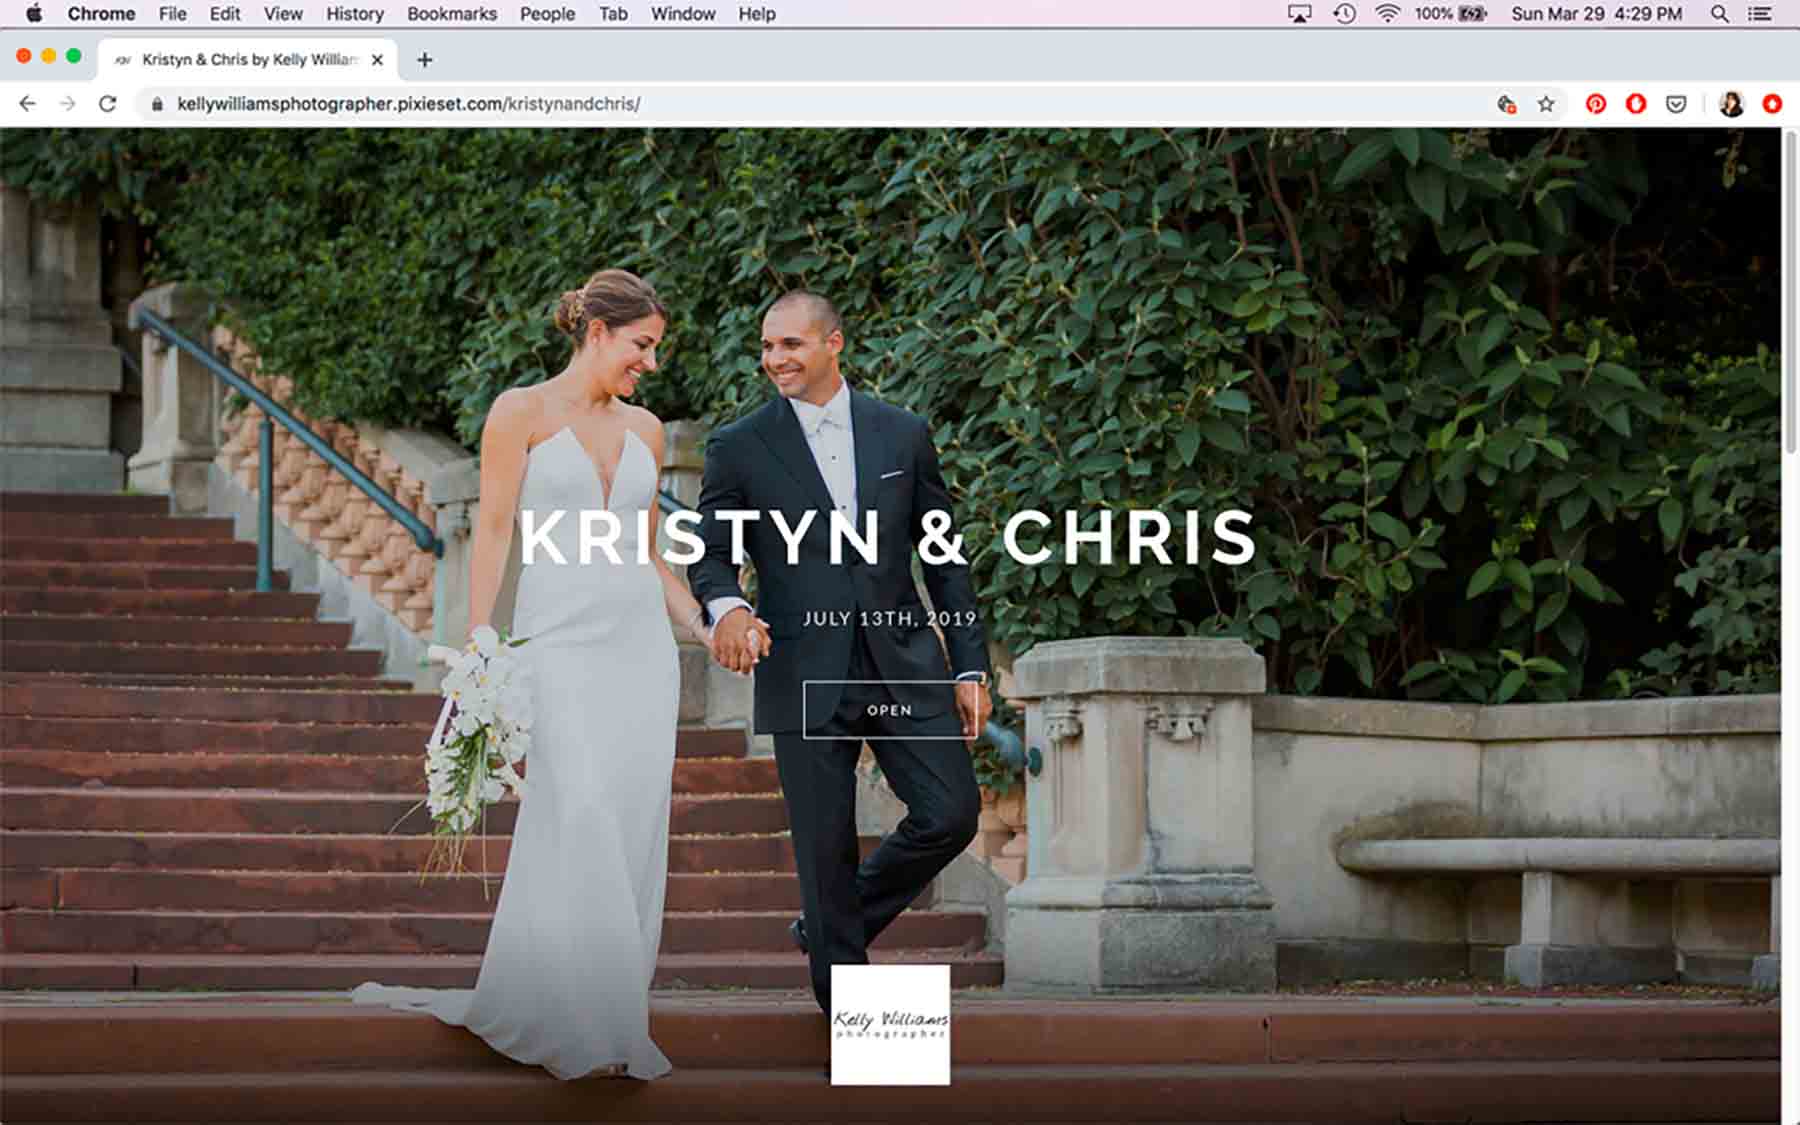1800x1125 pixels.
Task: Open the People menu
Action: click(x=546, y=14)
